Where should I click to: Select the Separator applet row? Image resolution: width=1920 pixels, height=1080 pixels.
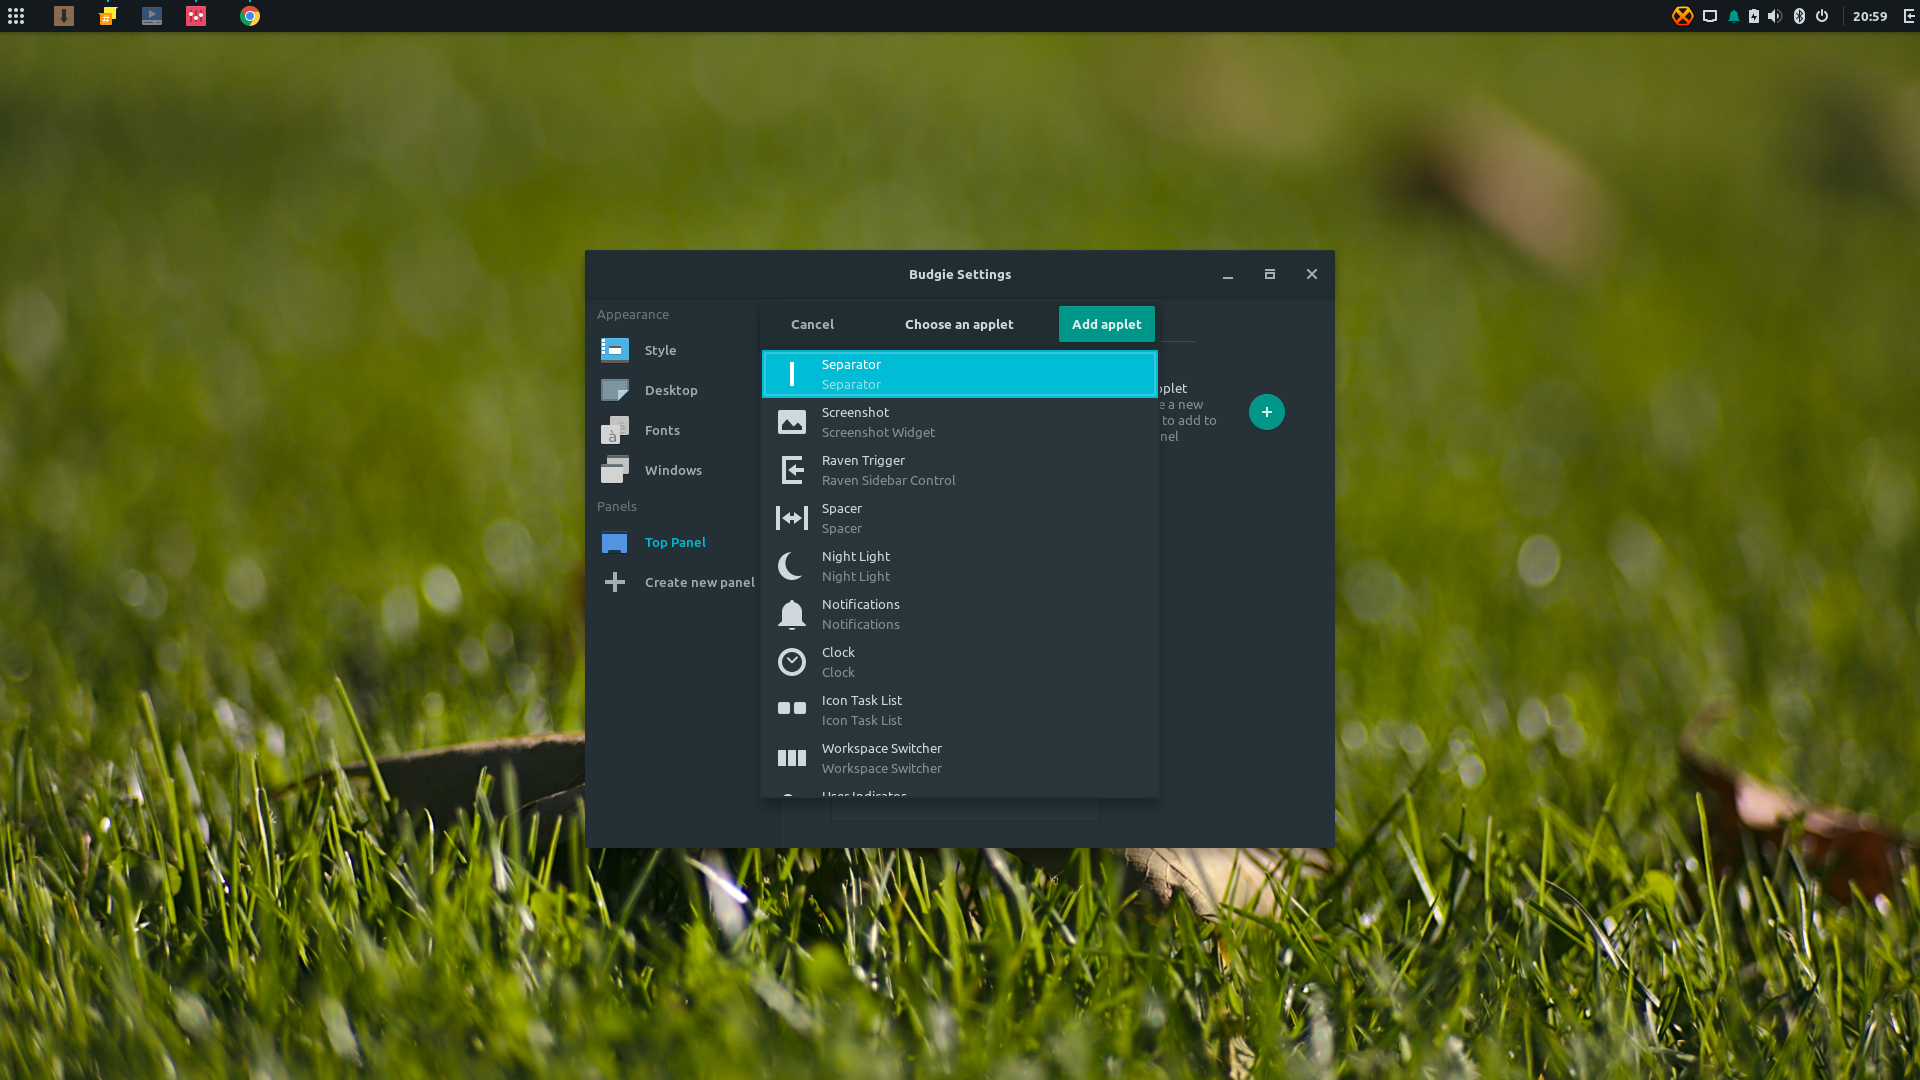pyautogui.click(x=960, y=374)
